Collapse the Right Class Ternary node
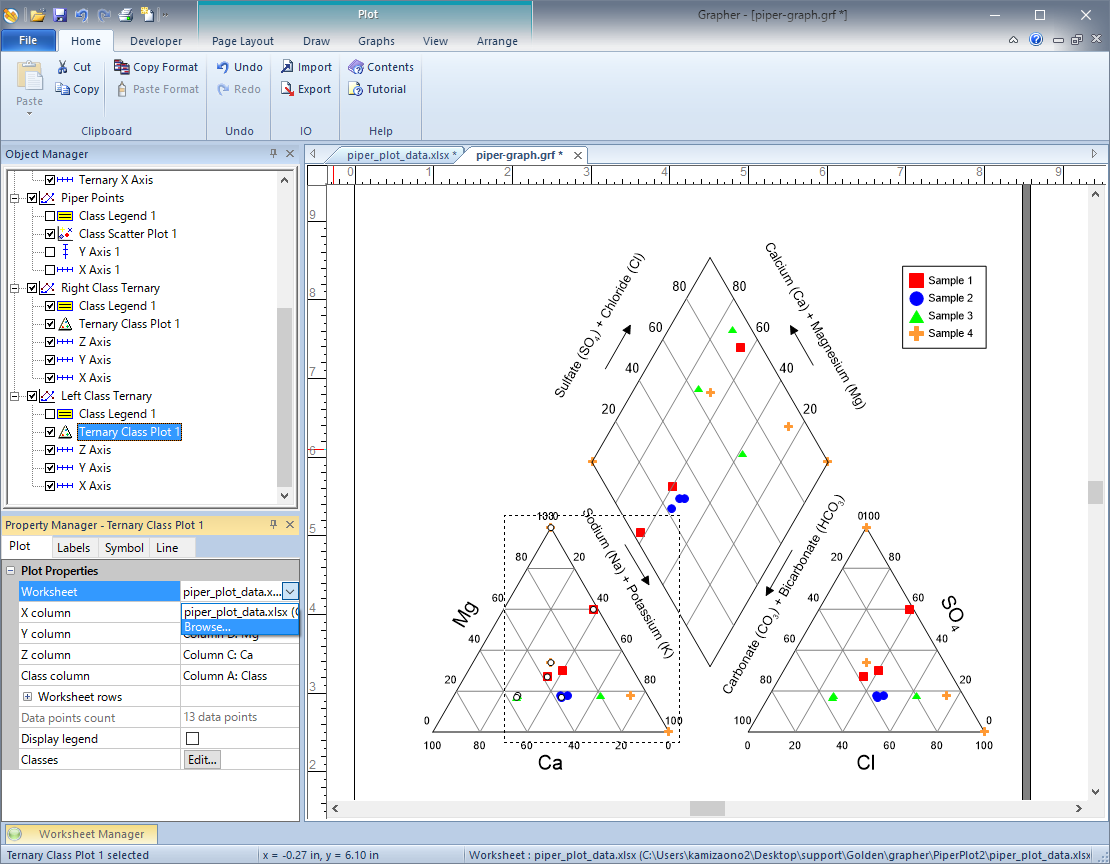 click(x=14, y=288)
